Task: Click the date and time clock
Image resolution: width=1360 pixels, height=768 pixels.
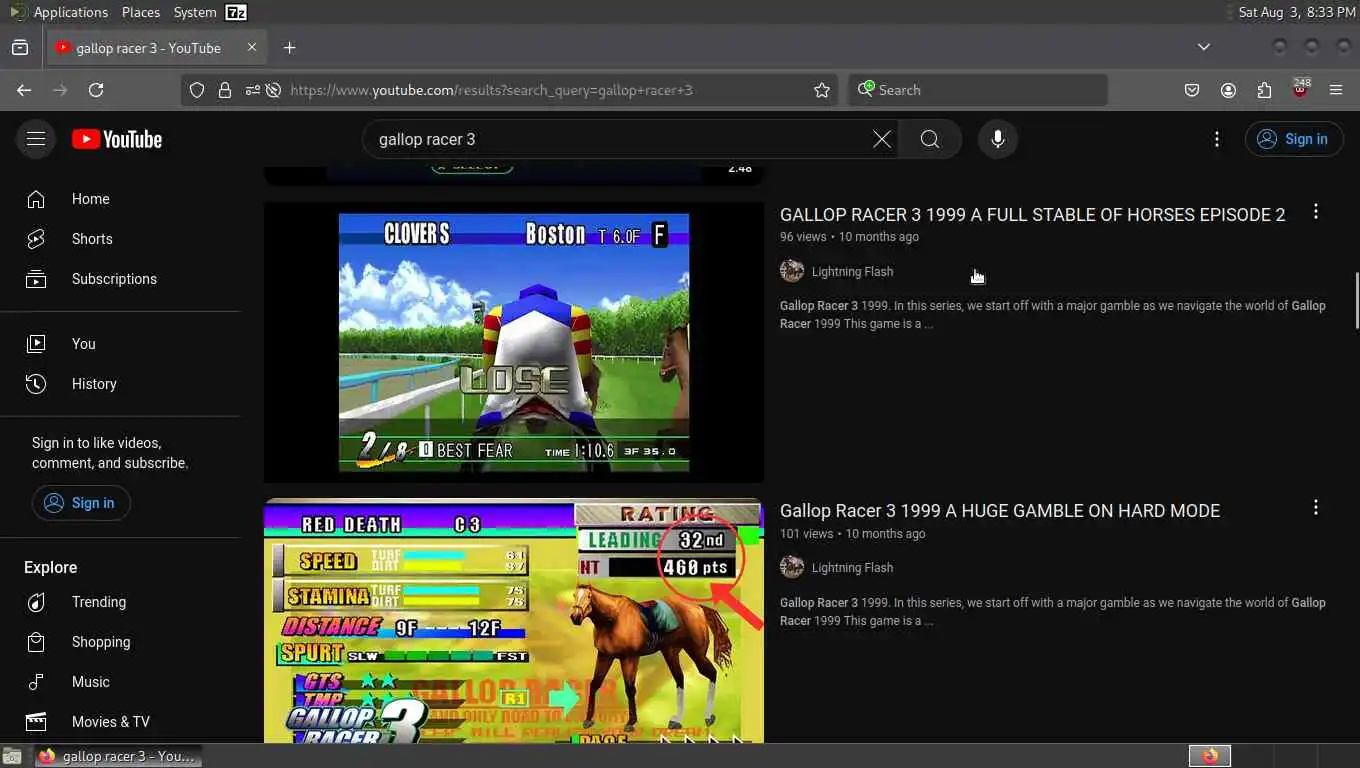Action: (1297, 12)
